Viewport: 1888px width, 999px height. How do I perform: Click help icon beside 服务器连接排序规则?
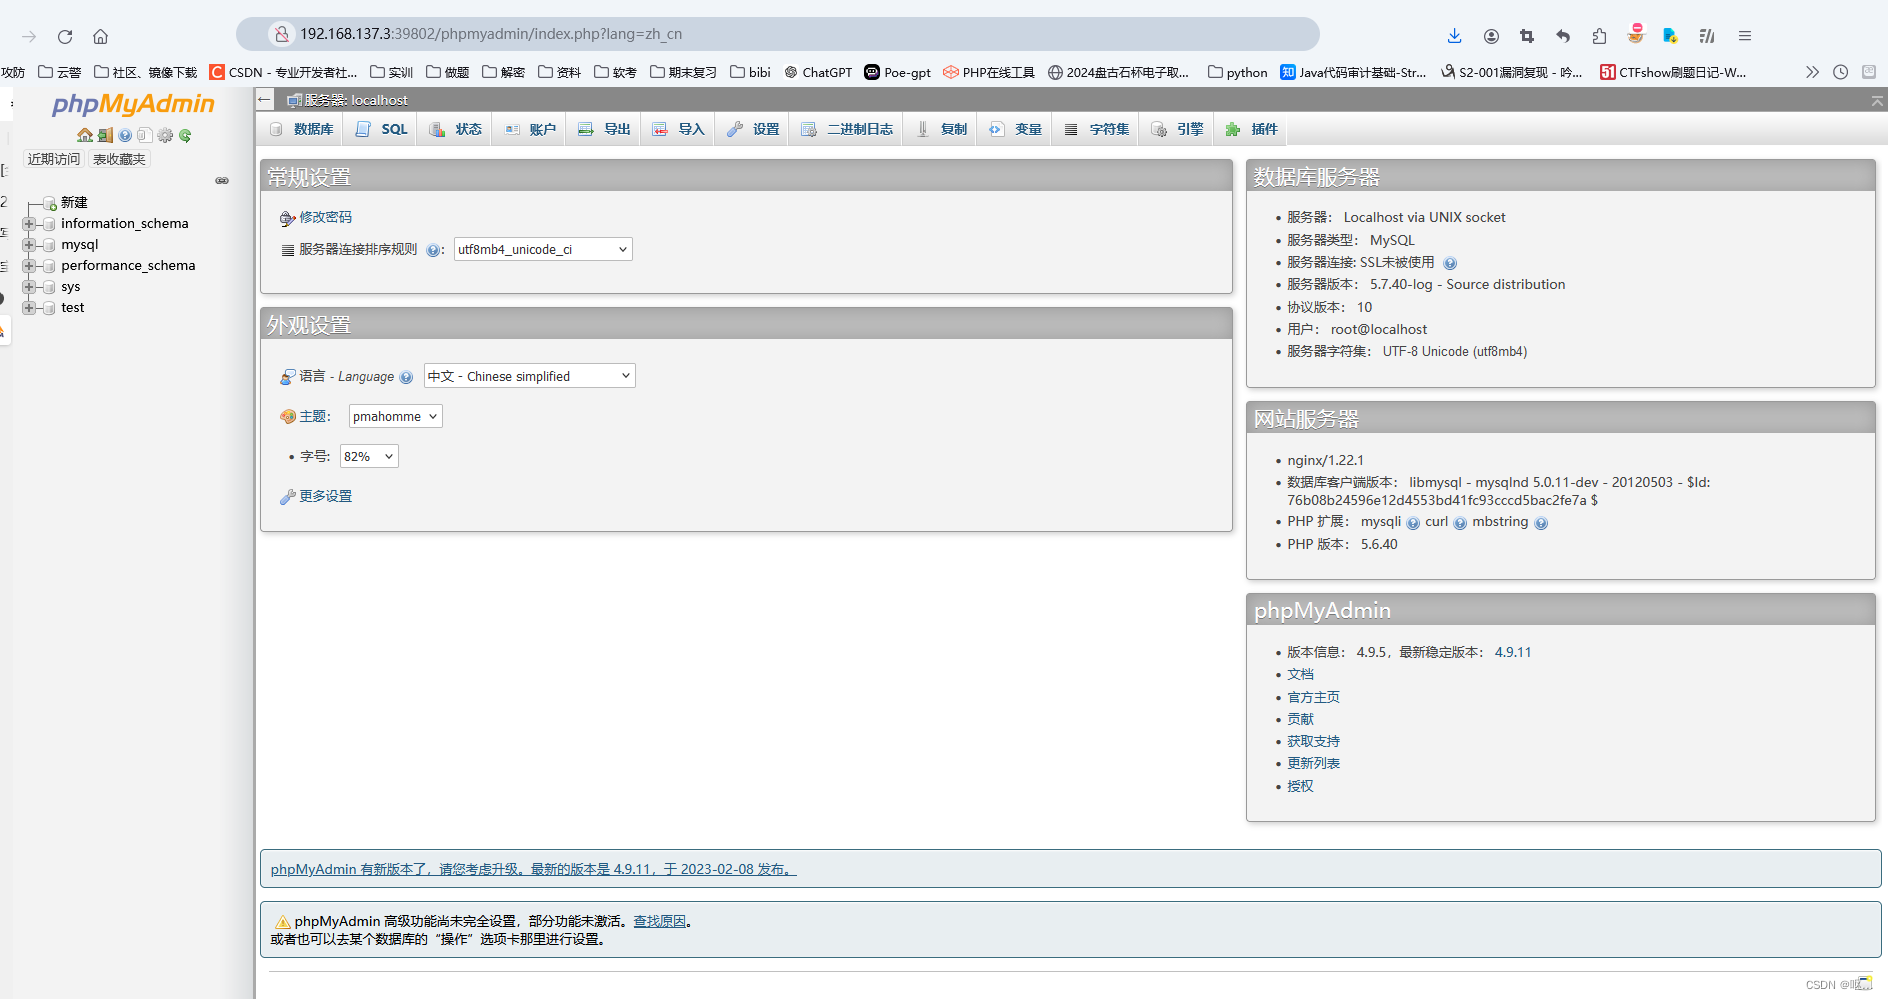pos(432,250)
